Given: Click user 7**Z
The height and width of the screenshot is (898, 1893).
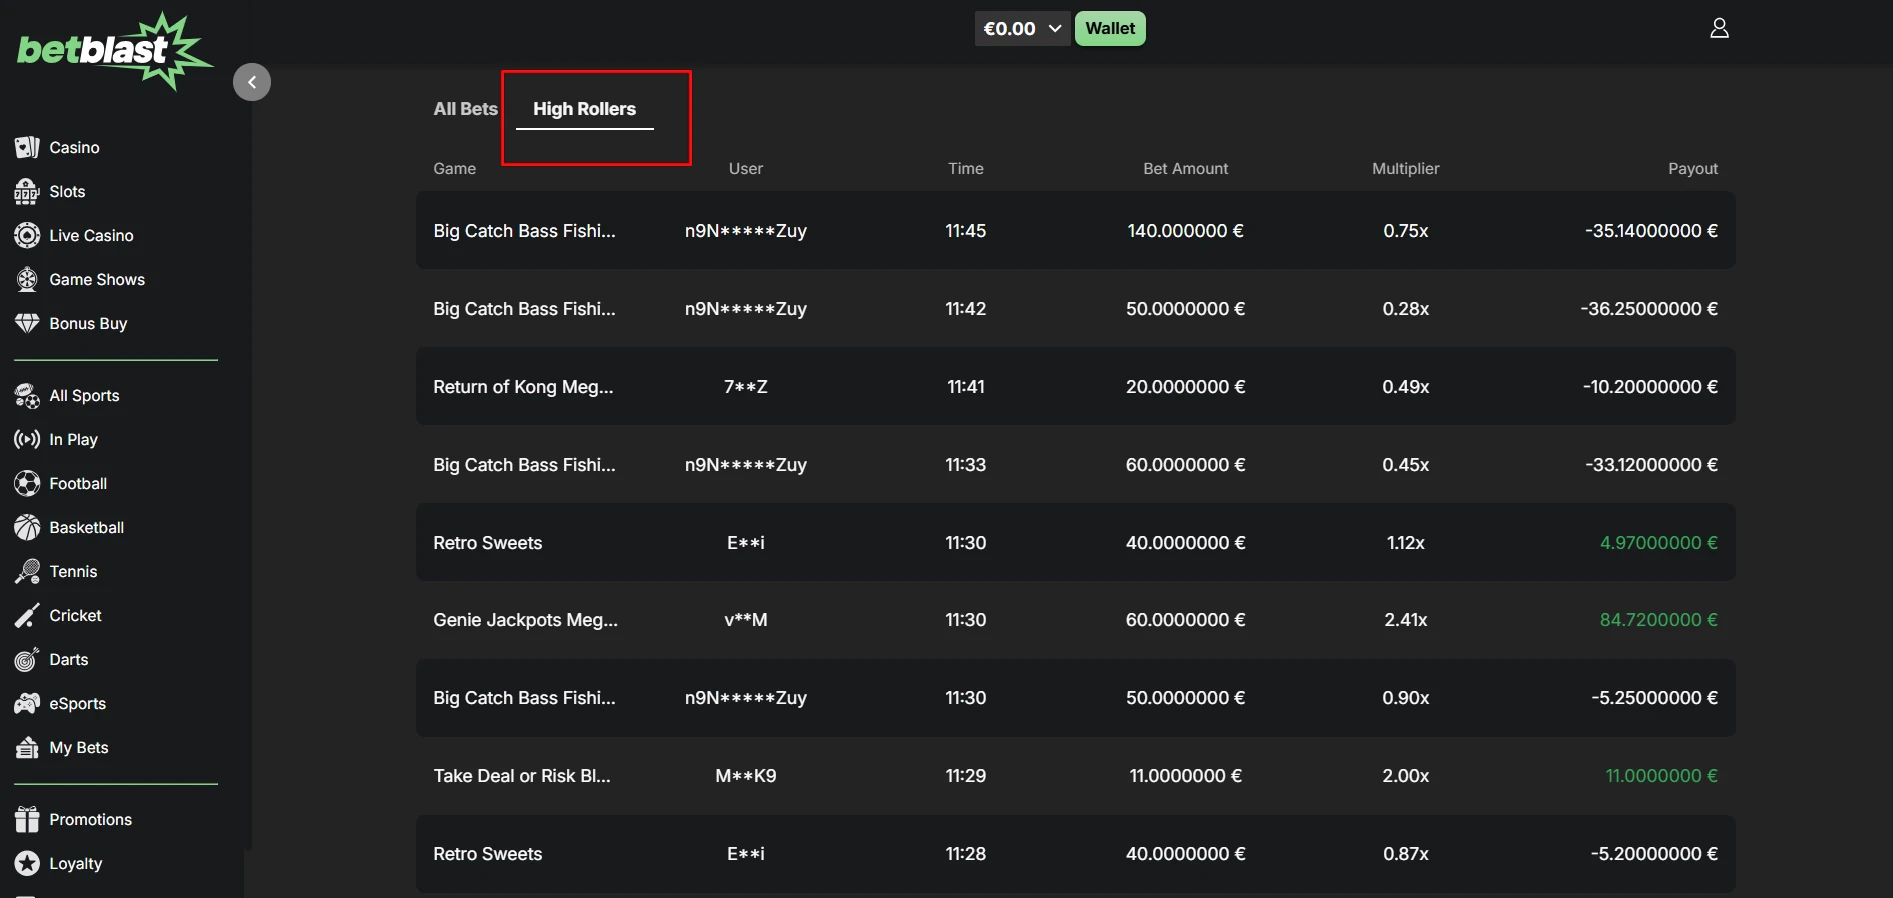Looking at the screenshot, I should [746, 386].
